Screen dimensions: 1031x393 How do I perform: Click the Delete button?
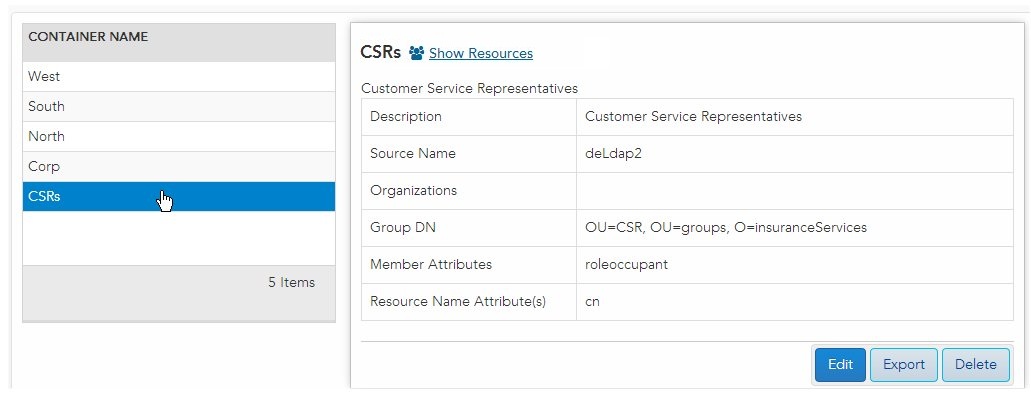point(976,365)
